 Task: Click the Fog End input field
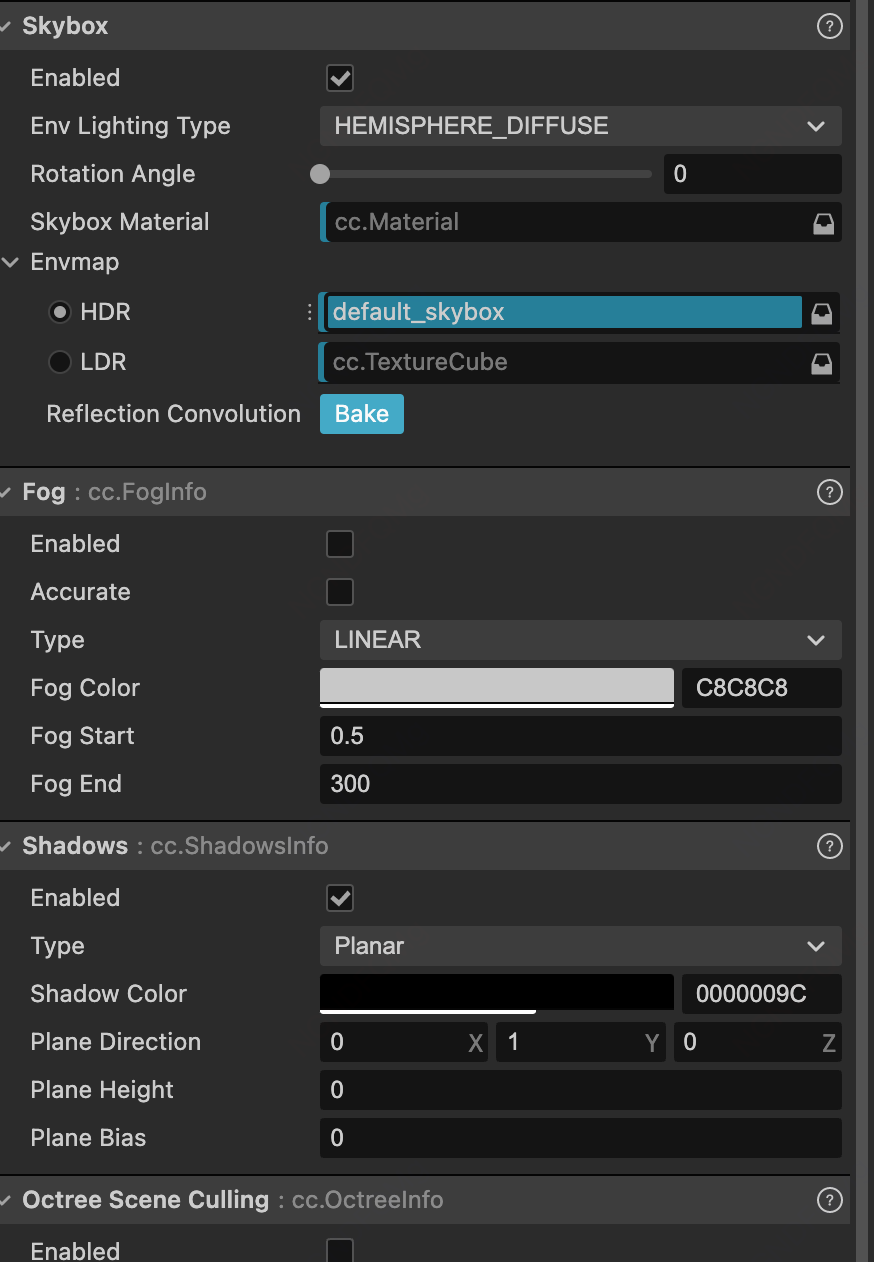coord(580,784)
